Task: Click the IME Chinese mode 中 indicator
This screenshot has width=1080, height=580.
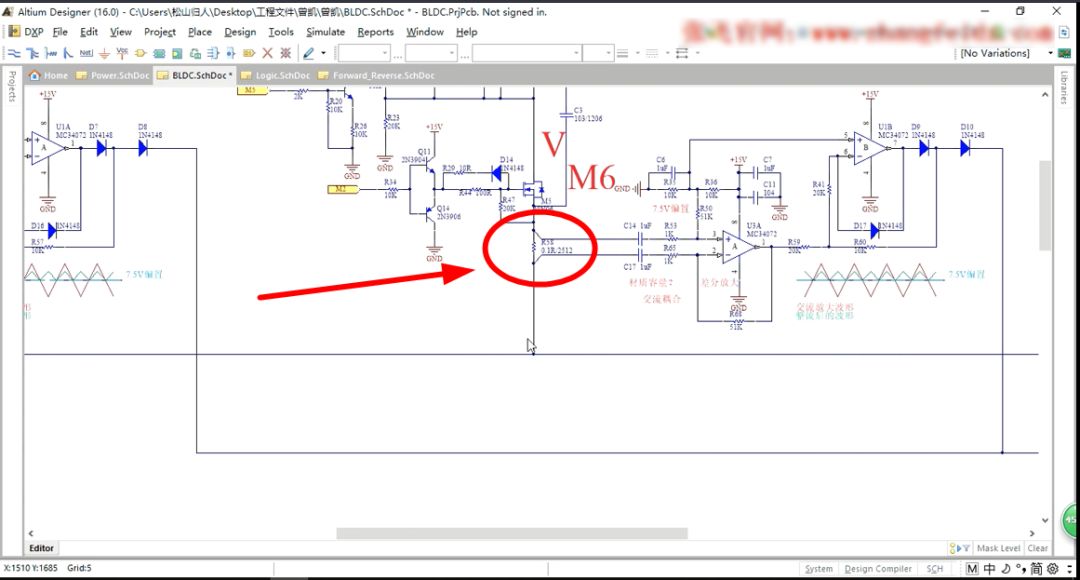Action: (989, 569)
